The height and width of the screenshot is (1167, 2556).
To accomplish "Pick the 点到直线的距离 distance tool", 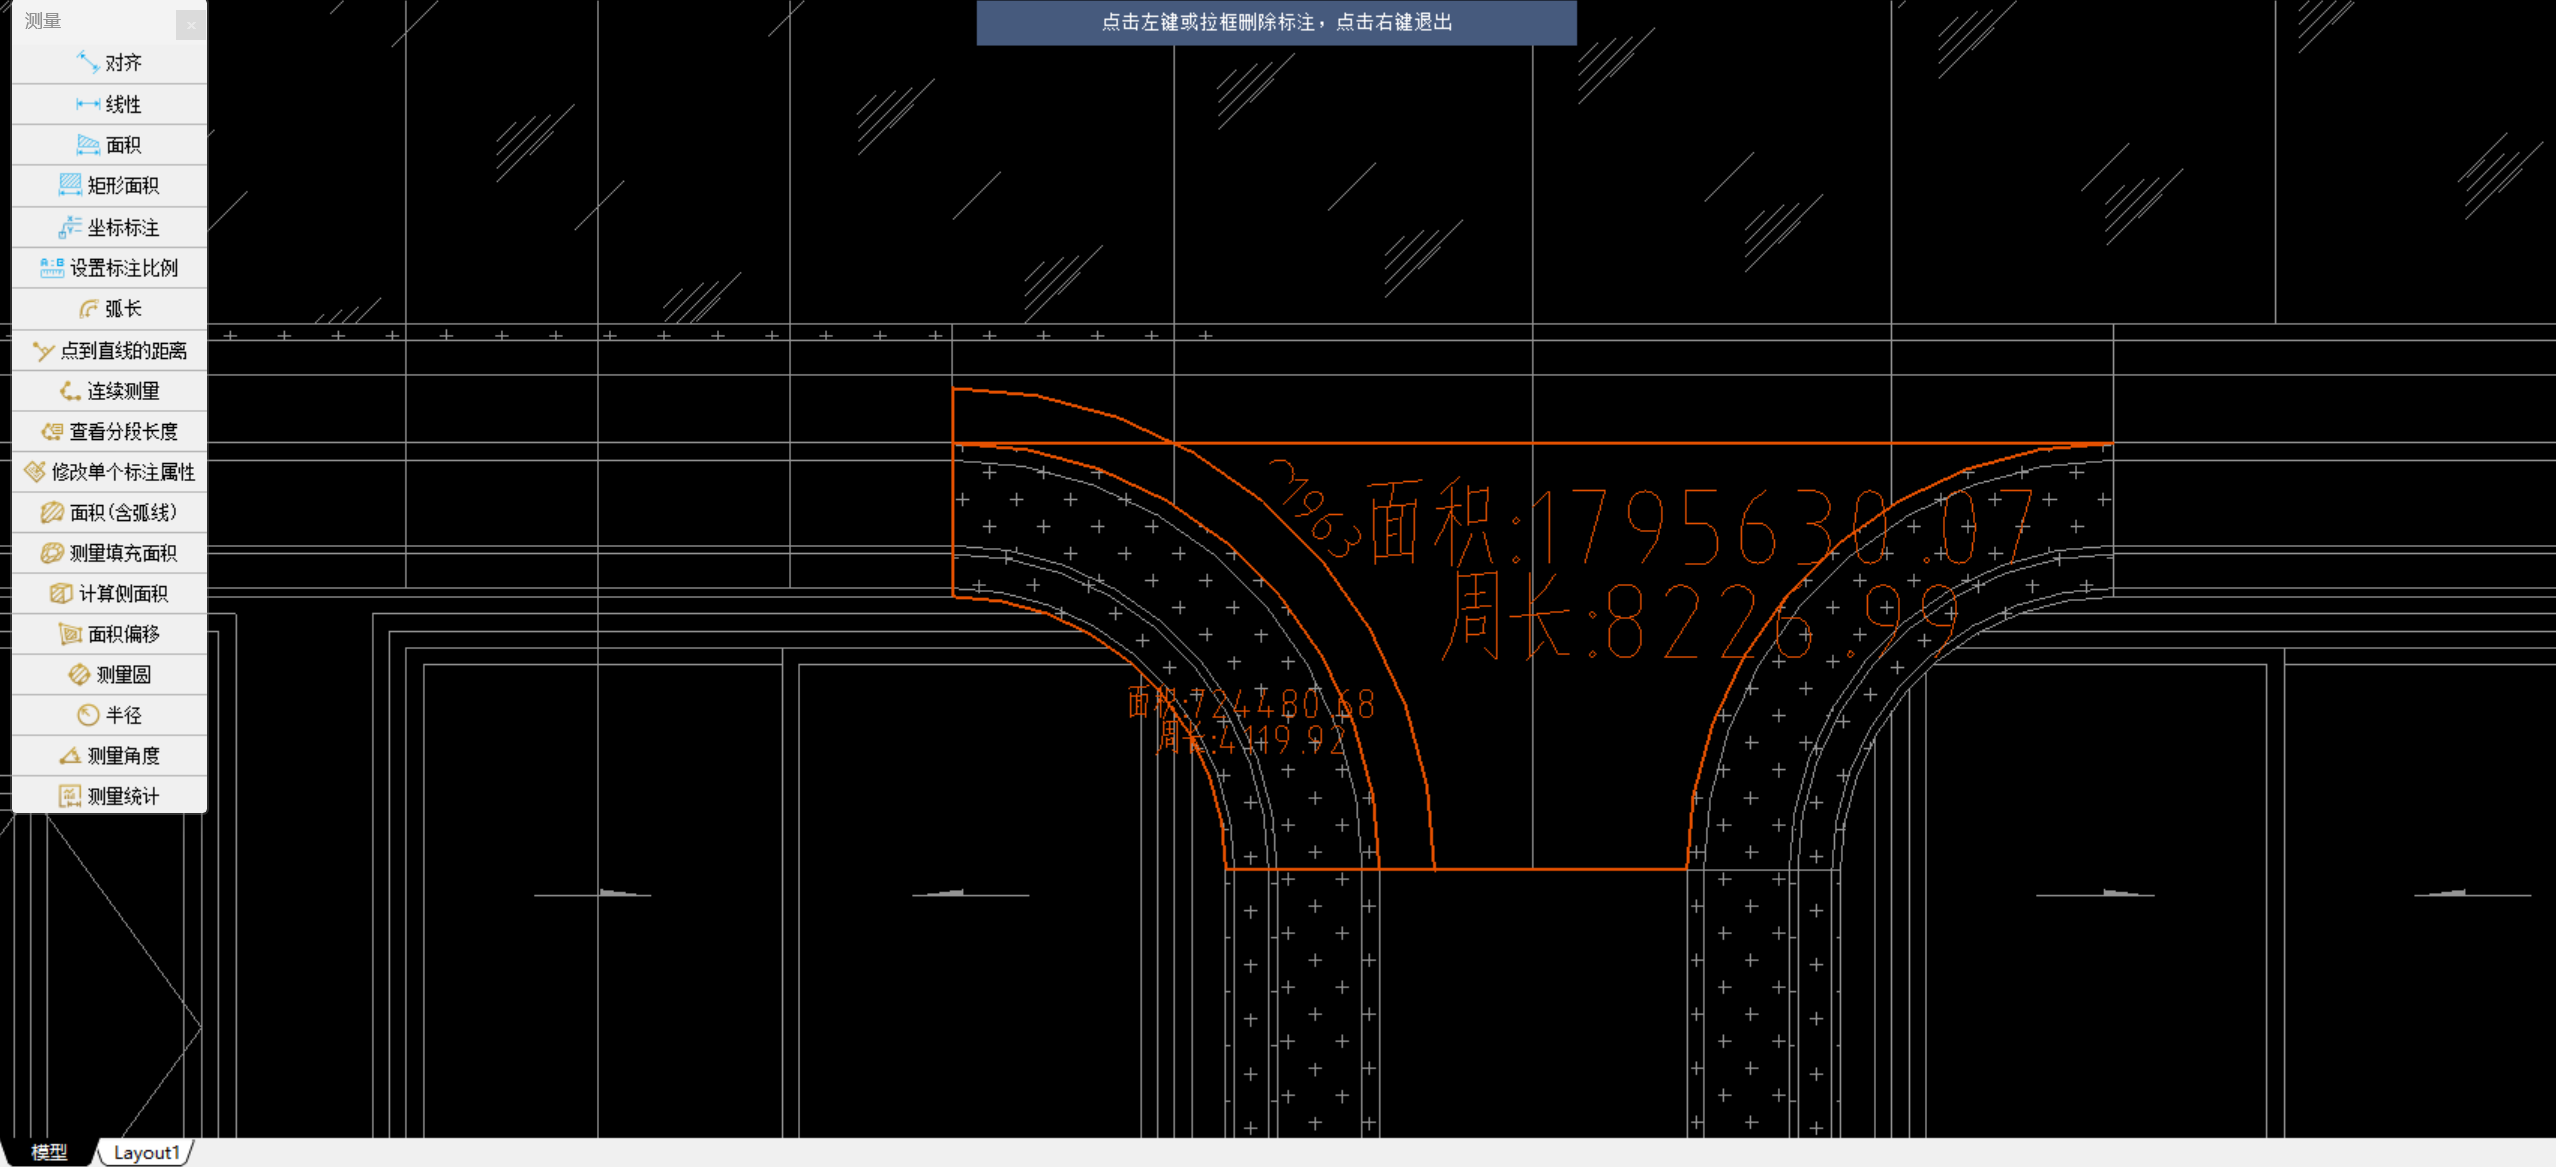I will click(x=110, y=351).
